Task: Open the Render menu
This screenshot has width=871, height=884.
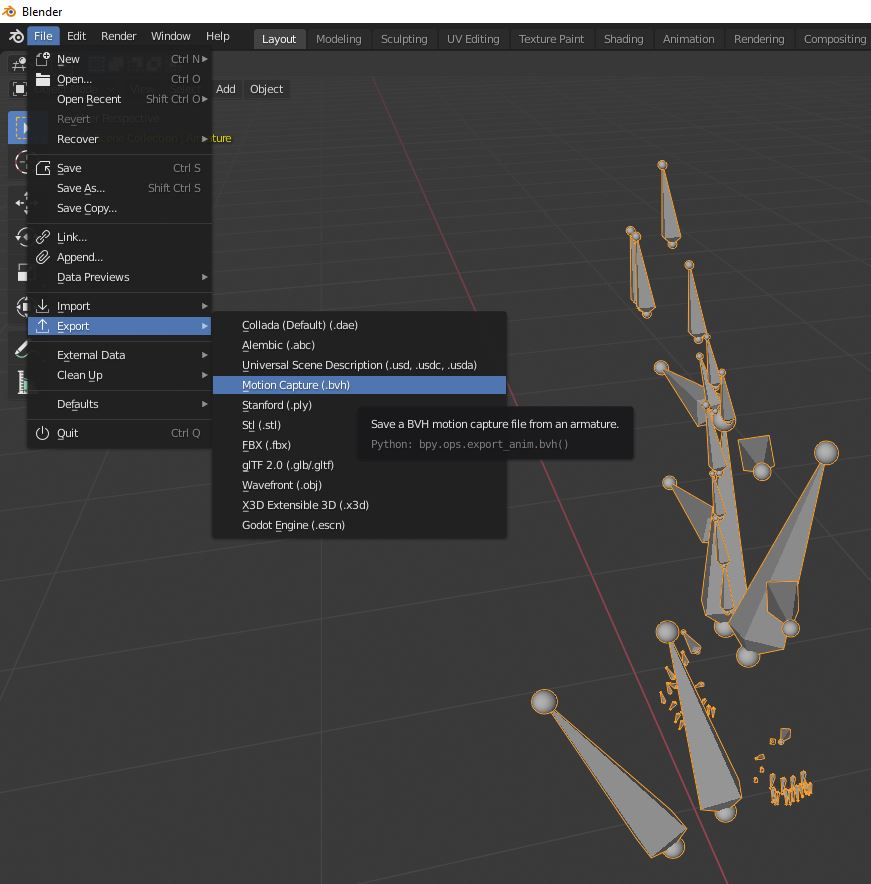Action: pos(118,36)
